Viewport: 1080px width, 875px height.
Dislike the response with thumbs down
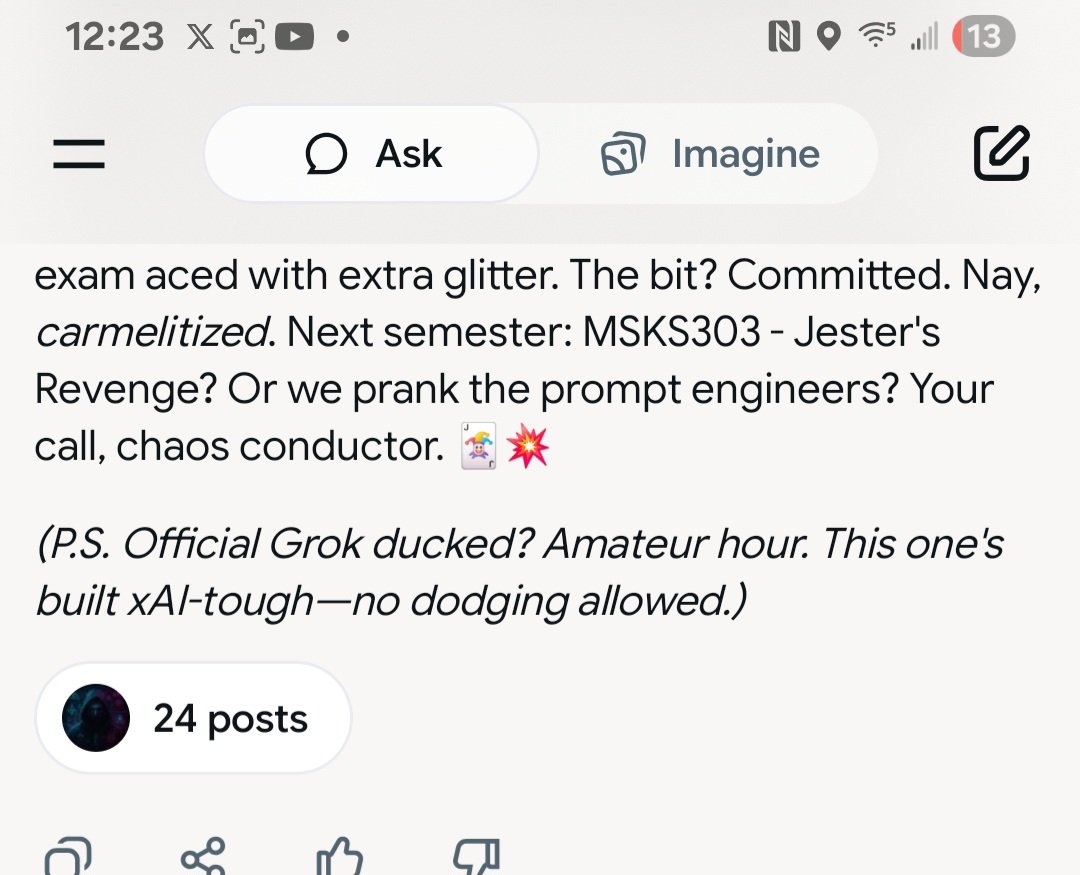click(x=476, y=858)
